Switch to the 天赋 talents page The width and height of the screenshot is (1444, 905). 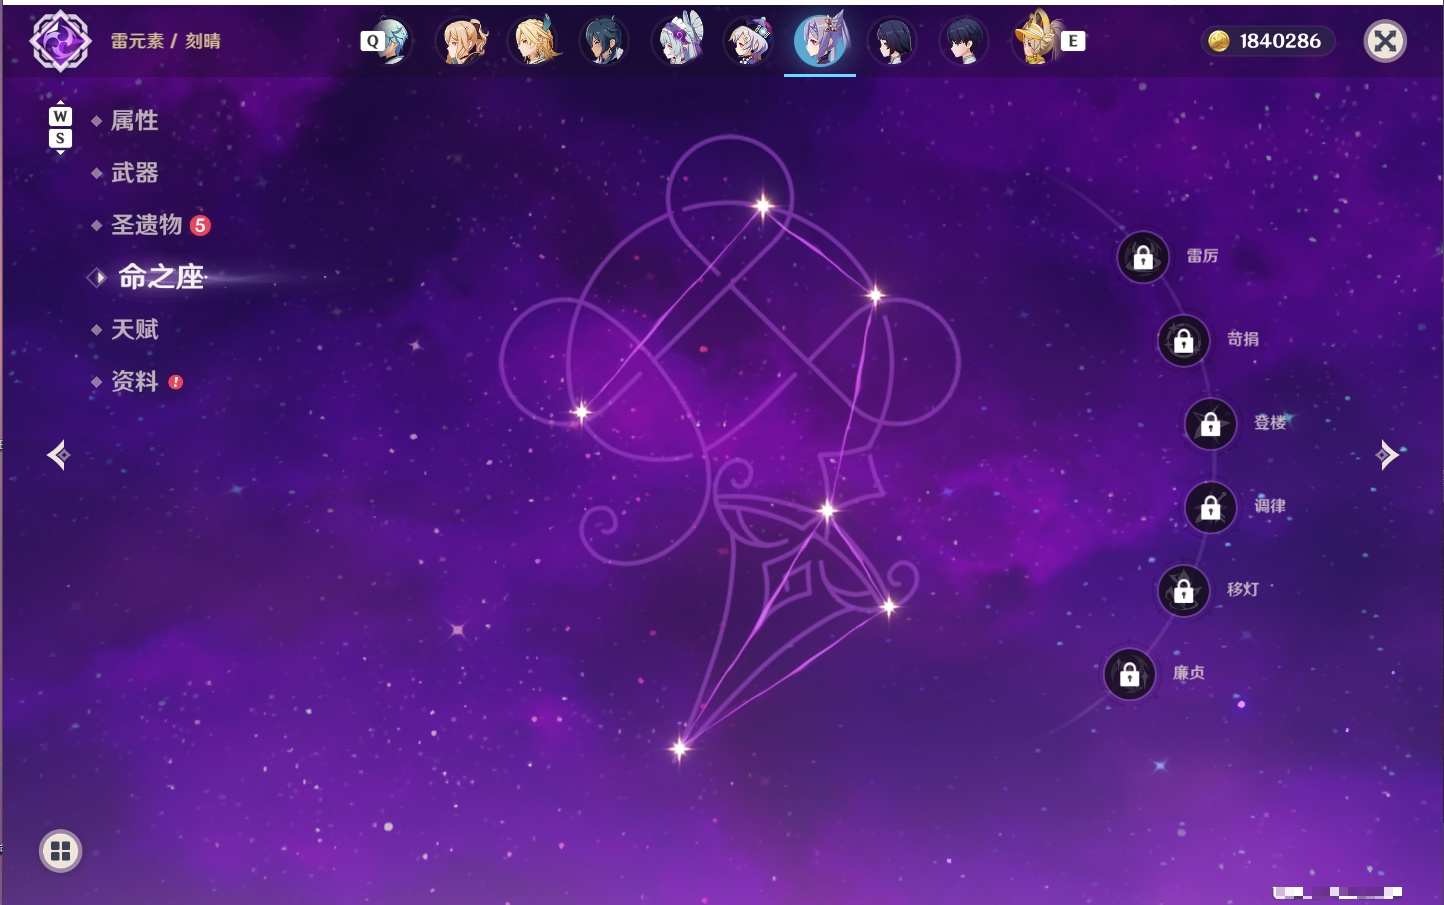pos(134,329)
